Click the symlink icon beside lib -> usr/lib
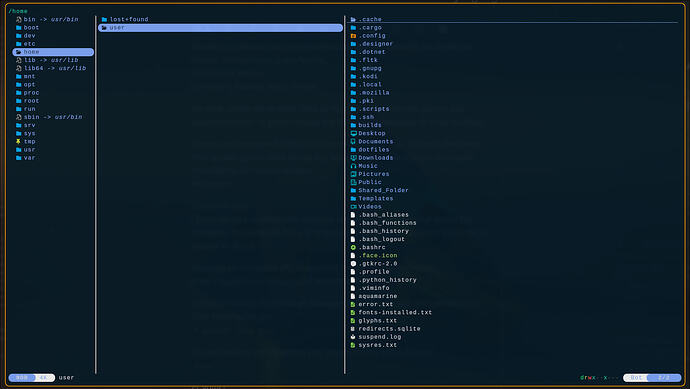 18,60
